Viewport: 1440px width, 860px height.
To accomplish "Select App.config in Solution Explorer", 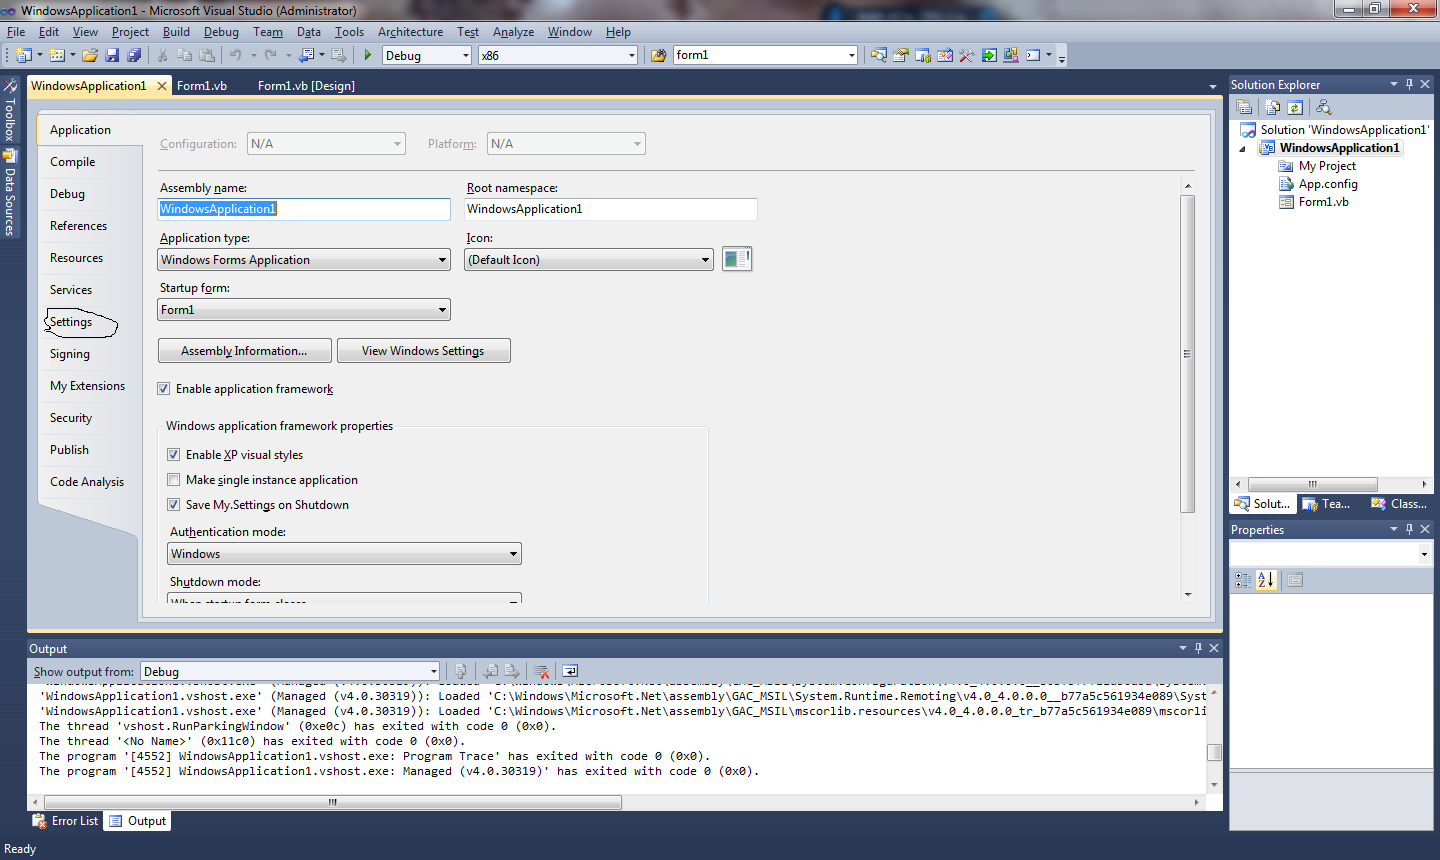I will tap(1328, 184).
